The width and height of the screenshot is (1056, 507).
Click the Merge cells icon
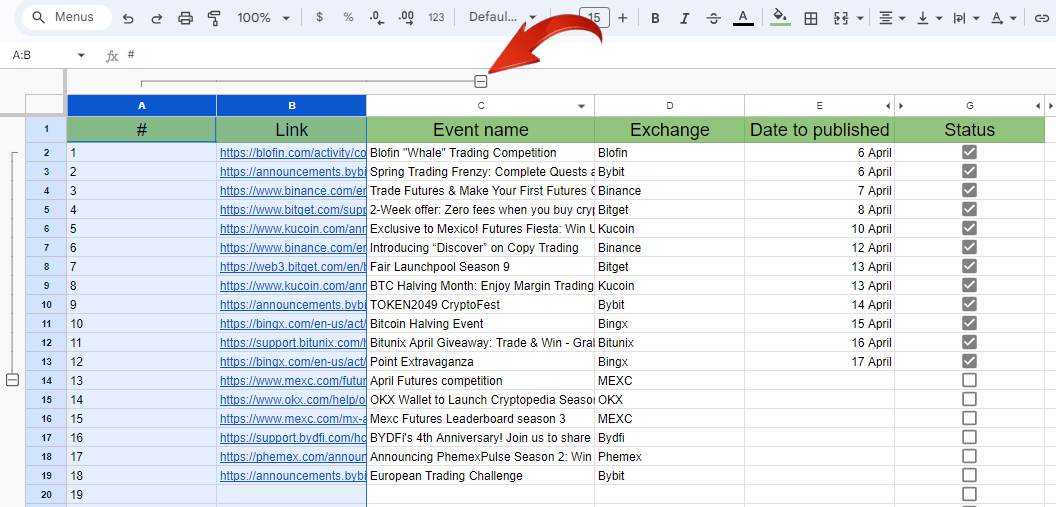[840, 18]
